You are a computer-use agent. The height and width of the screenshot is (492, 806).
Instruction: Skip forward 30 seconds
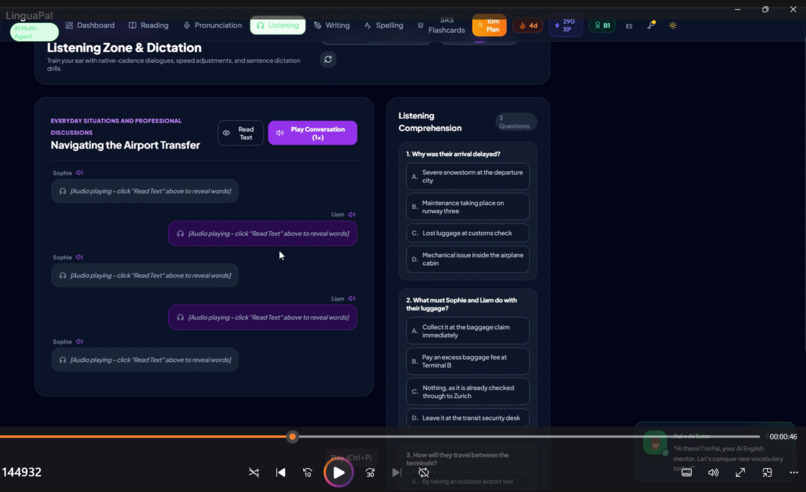(x=370, y=472)
